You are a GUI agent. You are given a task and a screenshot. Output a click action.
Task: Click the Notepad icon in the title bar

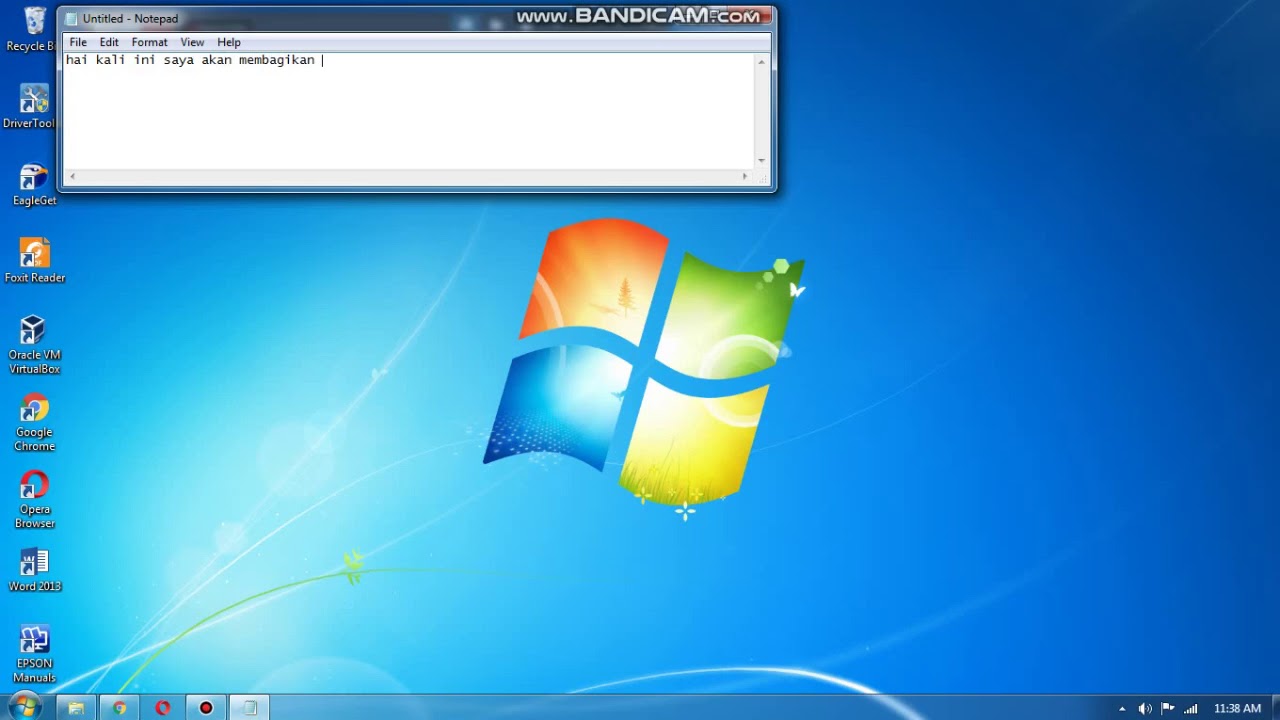[x=71, y=19]
